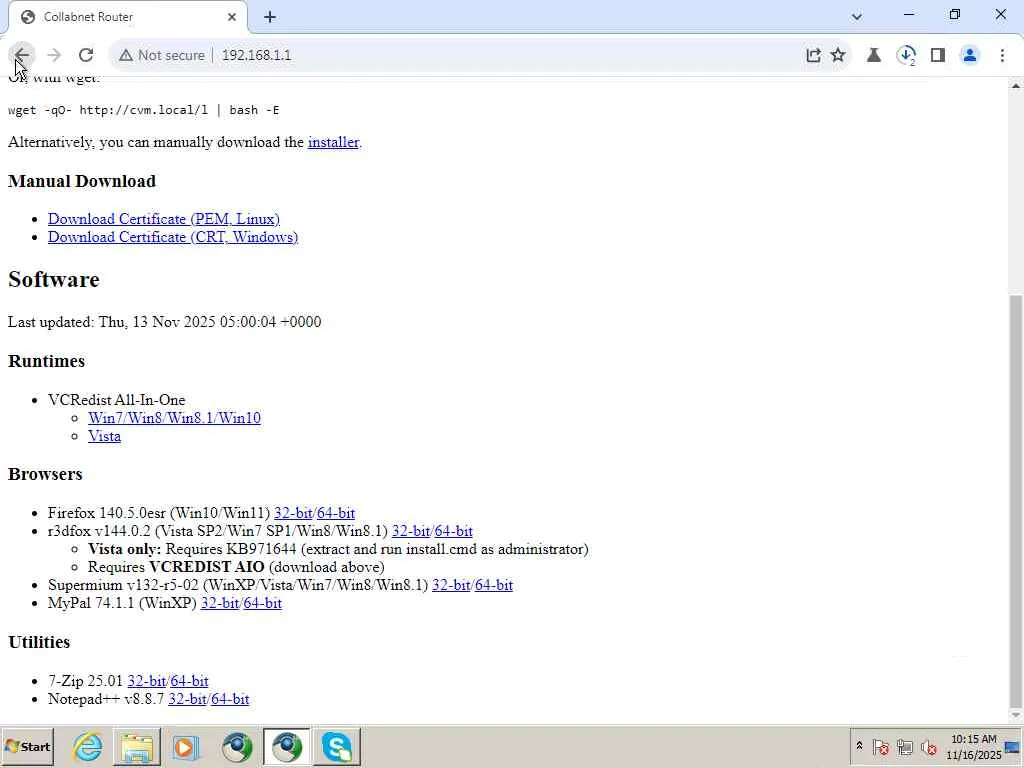Viewport: 1024px width, 768px height.
Task: Download Certificate (CRT, Windows)
Action: tap(173, 237)
